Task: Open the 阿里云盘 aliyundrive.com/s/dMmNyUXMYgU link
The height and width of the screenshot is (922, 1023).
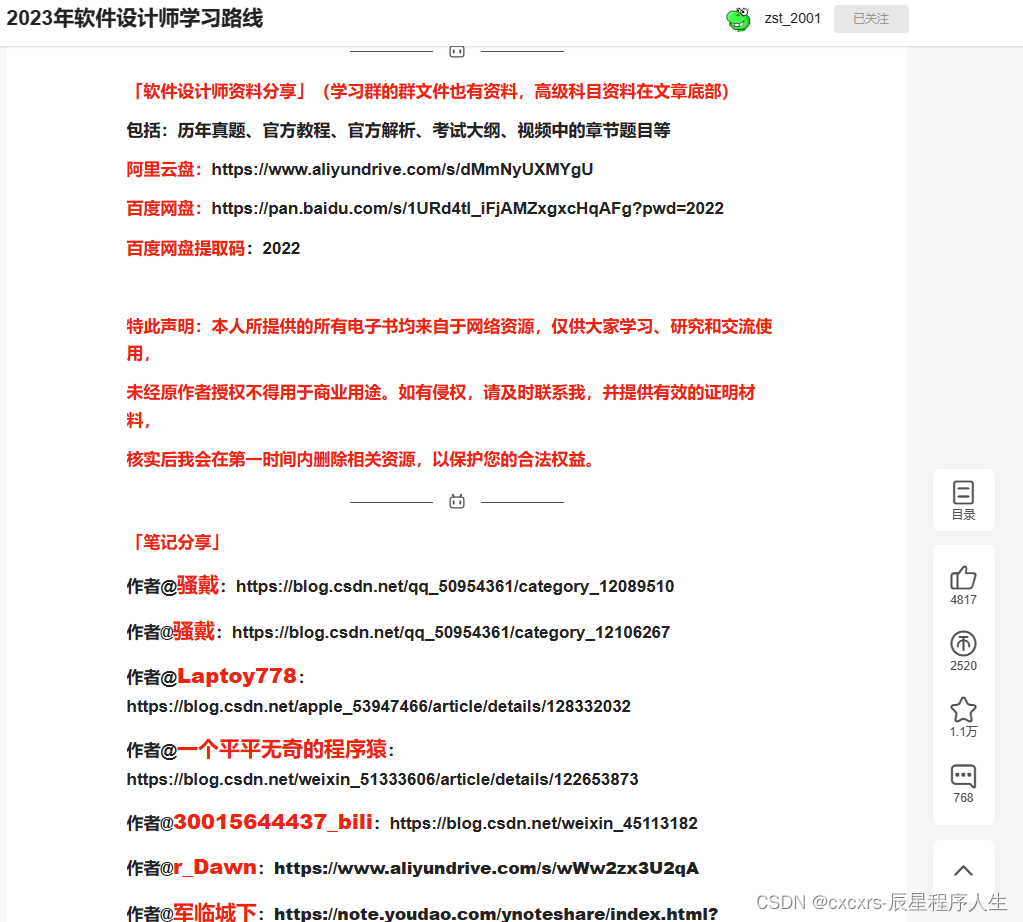Action: click(402, 170)
